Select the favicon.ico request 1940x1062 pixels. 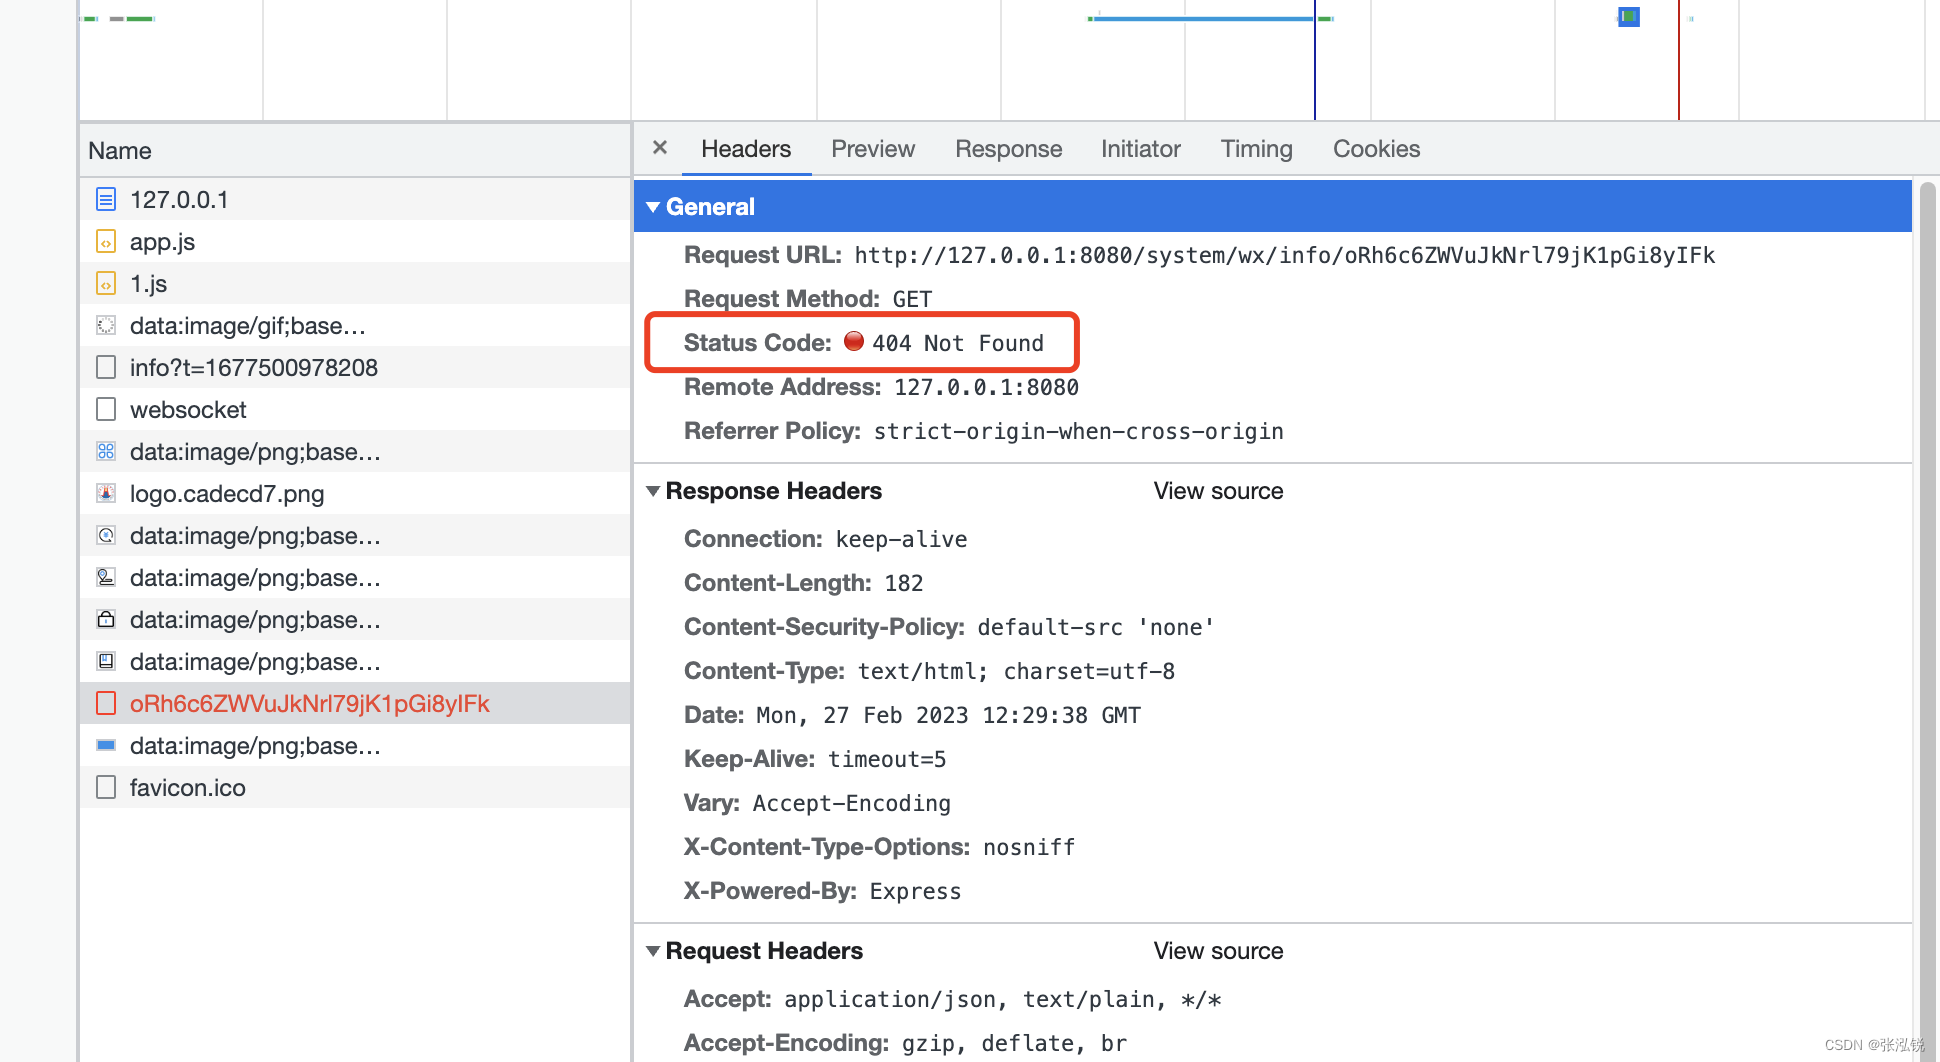point(355,787)
